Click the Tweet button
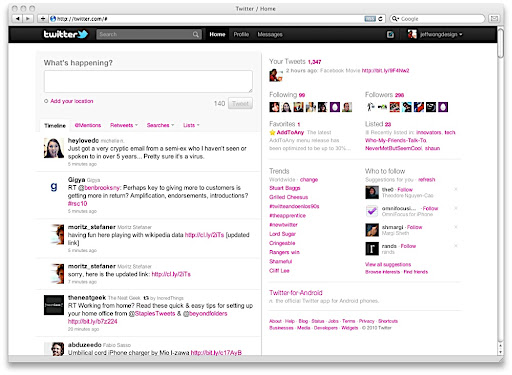512x375 pixels. (240, 103)
